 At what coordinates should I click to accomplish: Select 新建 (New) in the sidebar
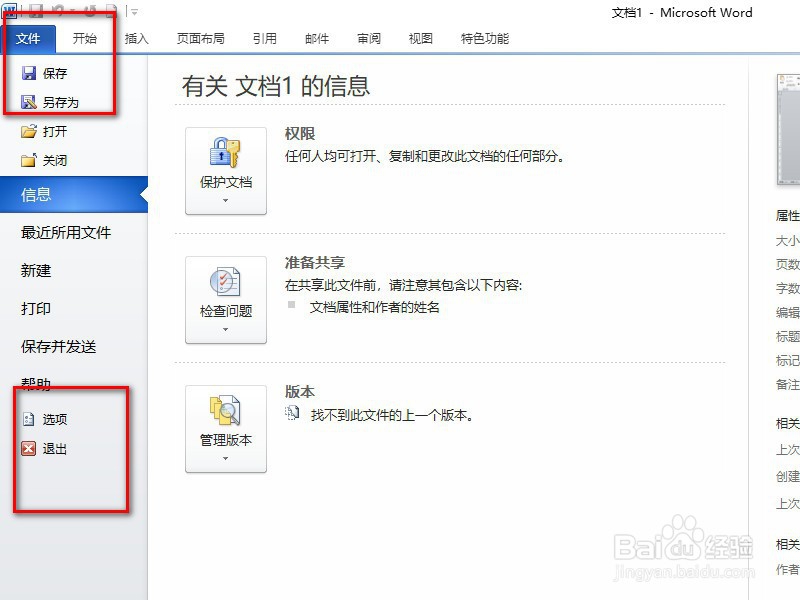pos(36,270)
